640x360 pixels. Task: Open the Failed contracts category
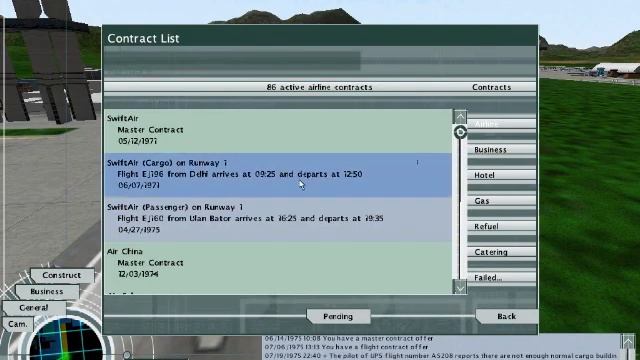502,278
